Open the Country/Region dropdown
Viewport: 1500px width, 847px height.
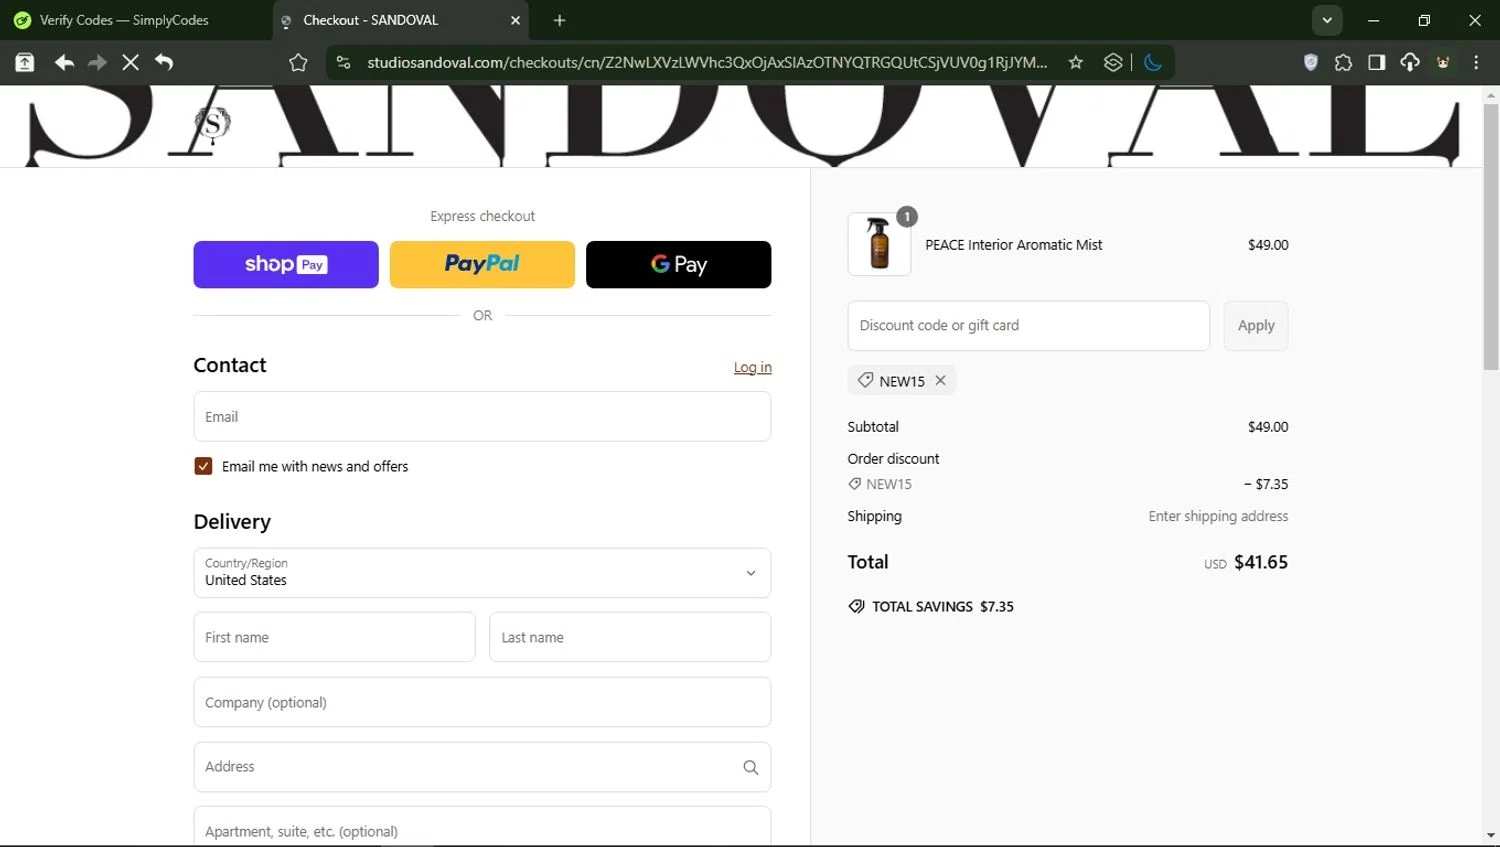click(482, 573)
